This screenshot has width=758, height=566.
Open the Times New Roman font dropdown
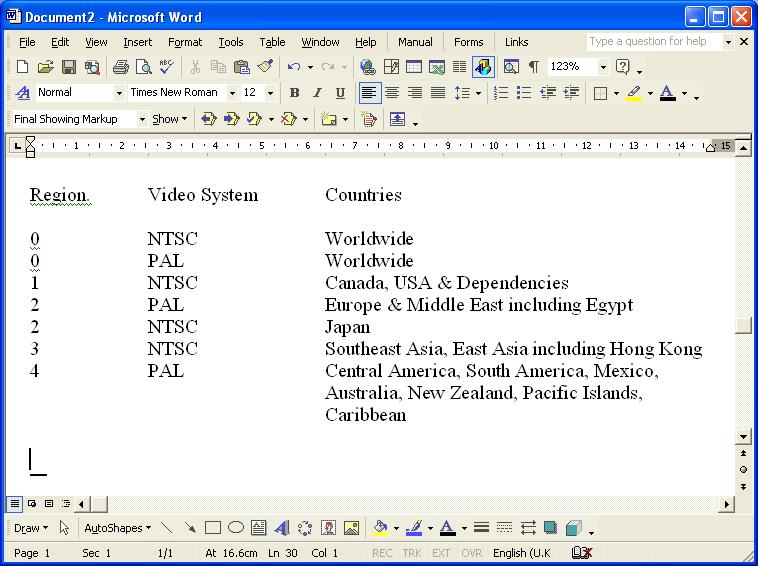click(x=232, y=92)
